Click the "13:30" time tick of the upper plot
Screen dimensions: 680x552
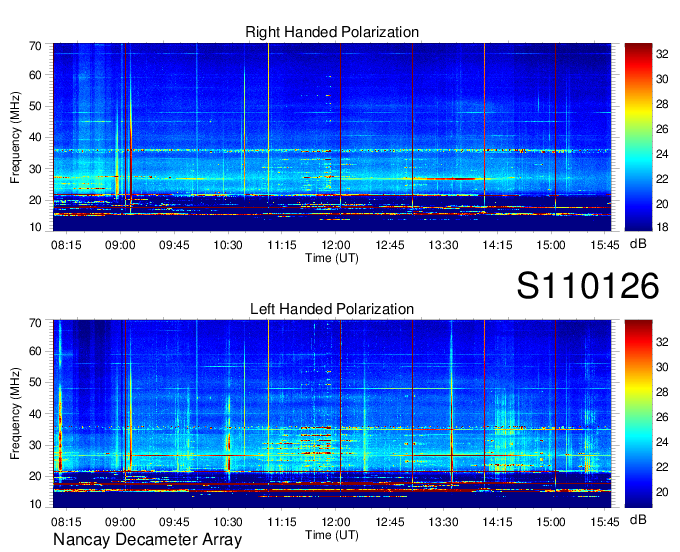coord(443,245)
